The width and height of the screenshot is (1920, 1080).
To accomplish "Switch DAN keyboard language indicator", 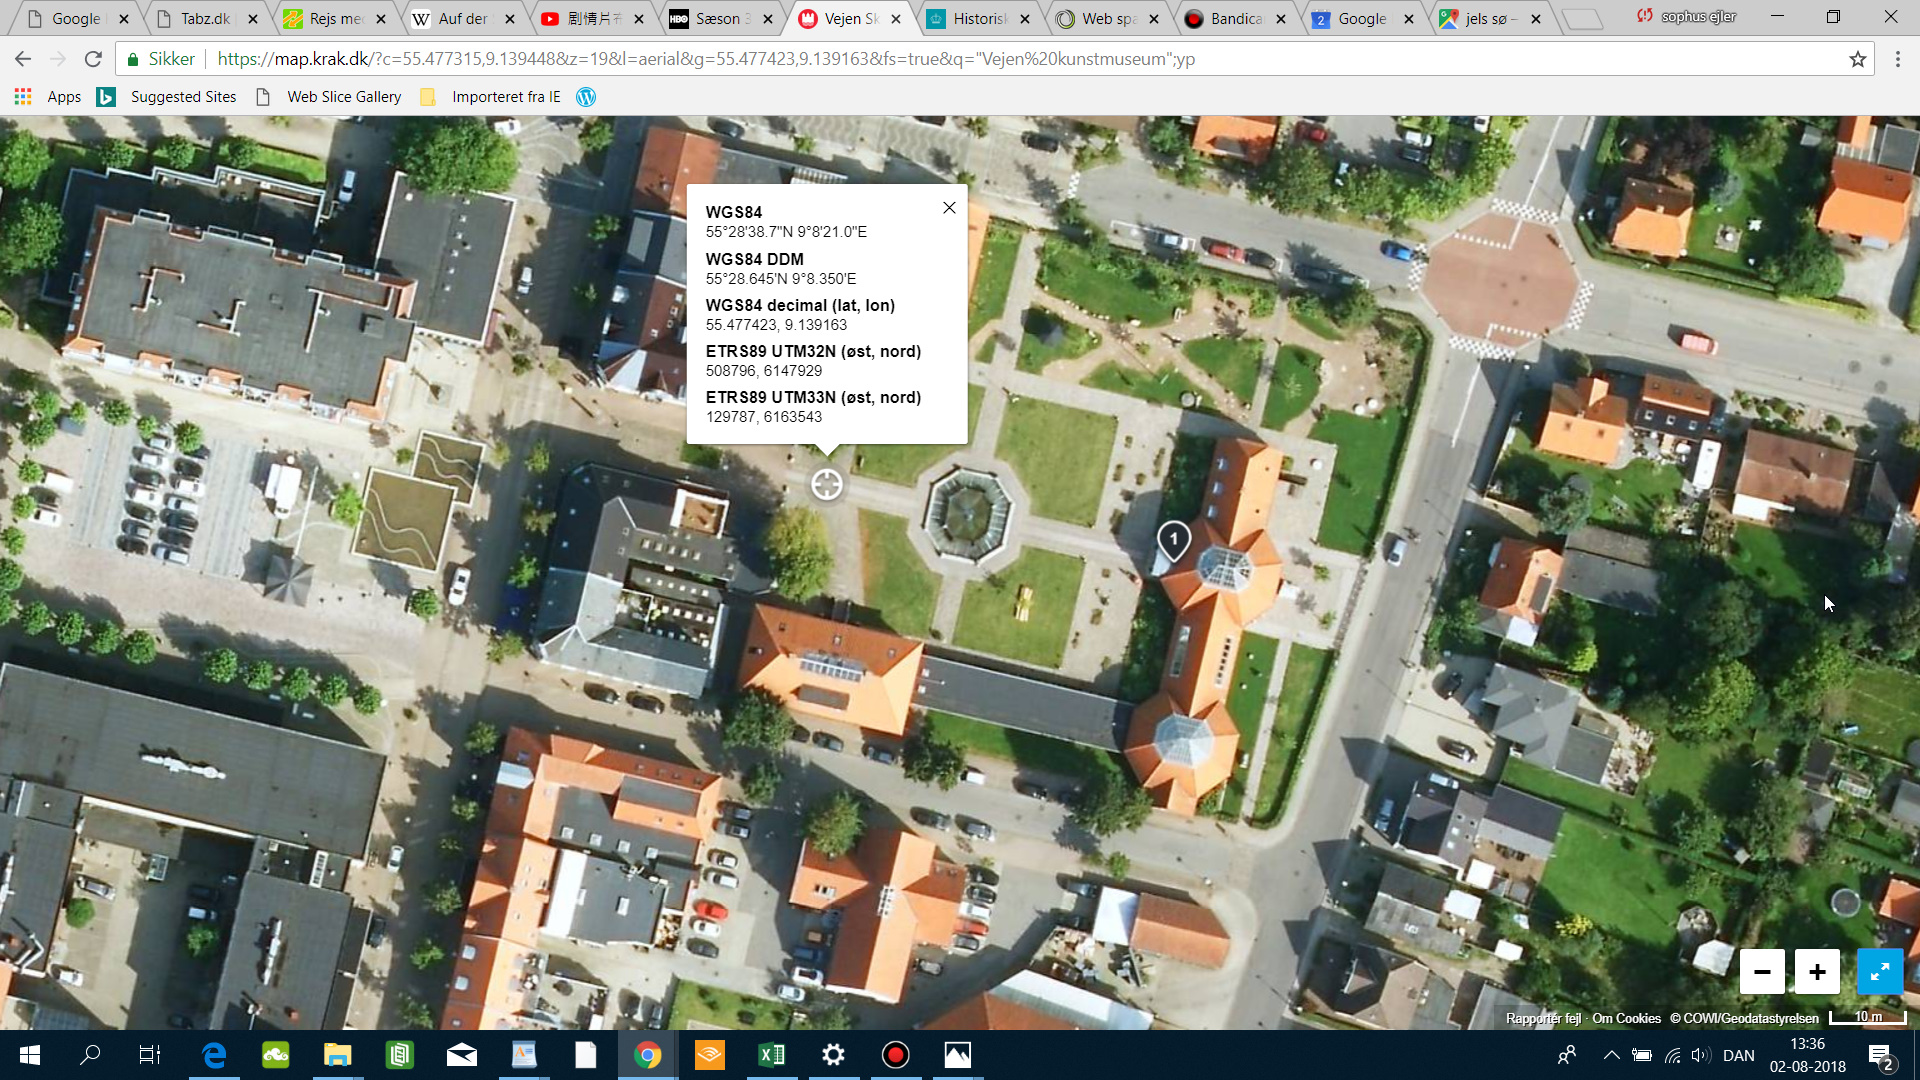I will click(x=1739, y=1055).
